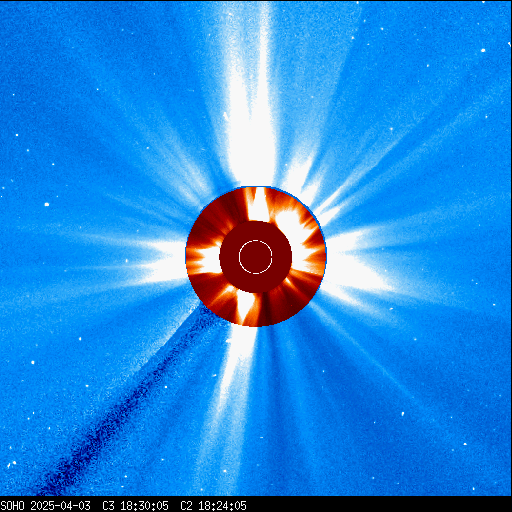The height and width of the screenshot is (512, 512).
Task: Click the dark red occulting disk
Action: point(256,257)
